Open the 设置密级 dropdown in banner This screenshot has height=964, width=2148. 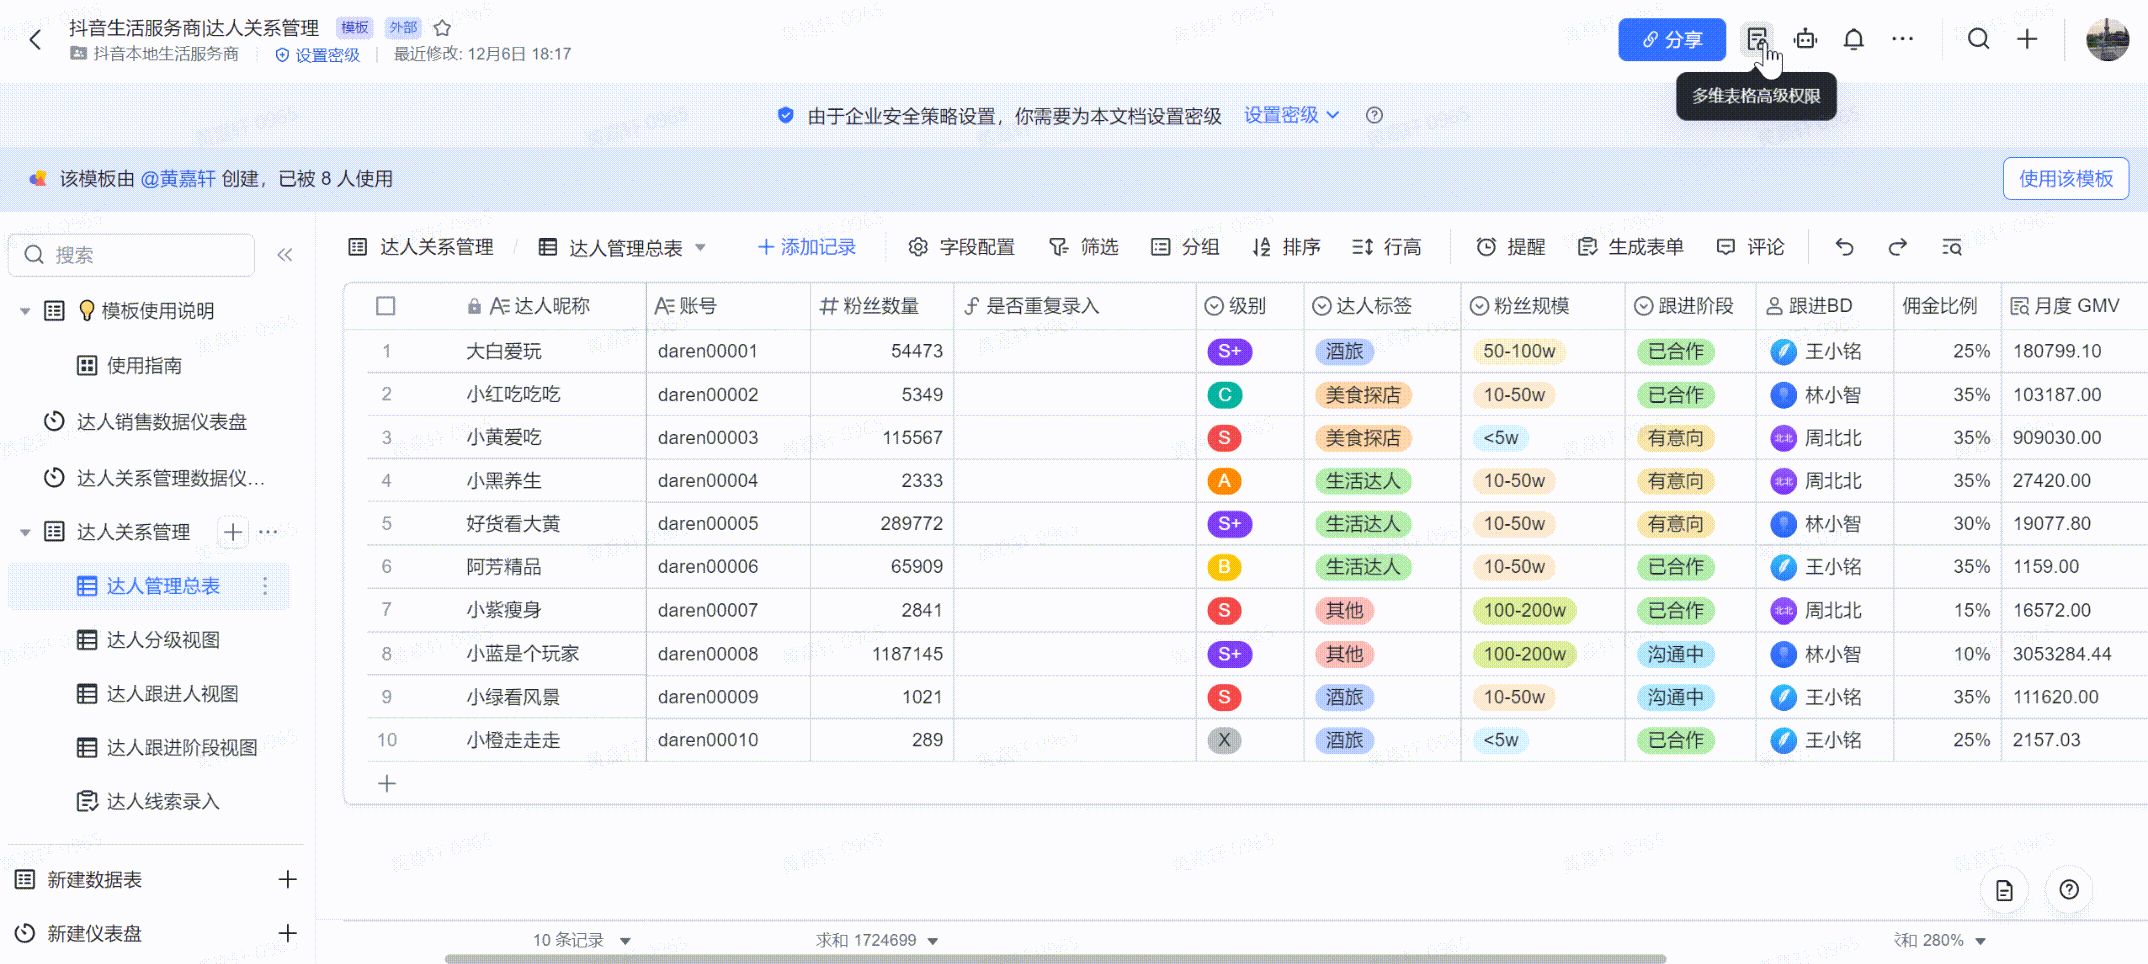click(x=1291, y=115)
